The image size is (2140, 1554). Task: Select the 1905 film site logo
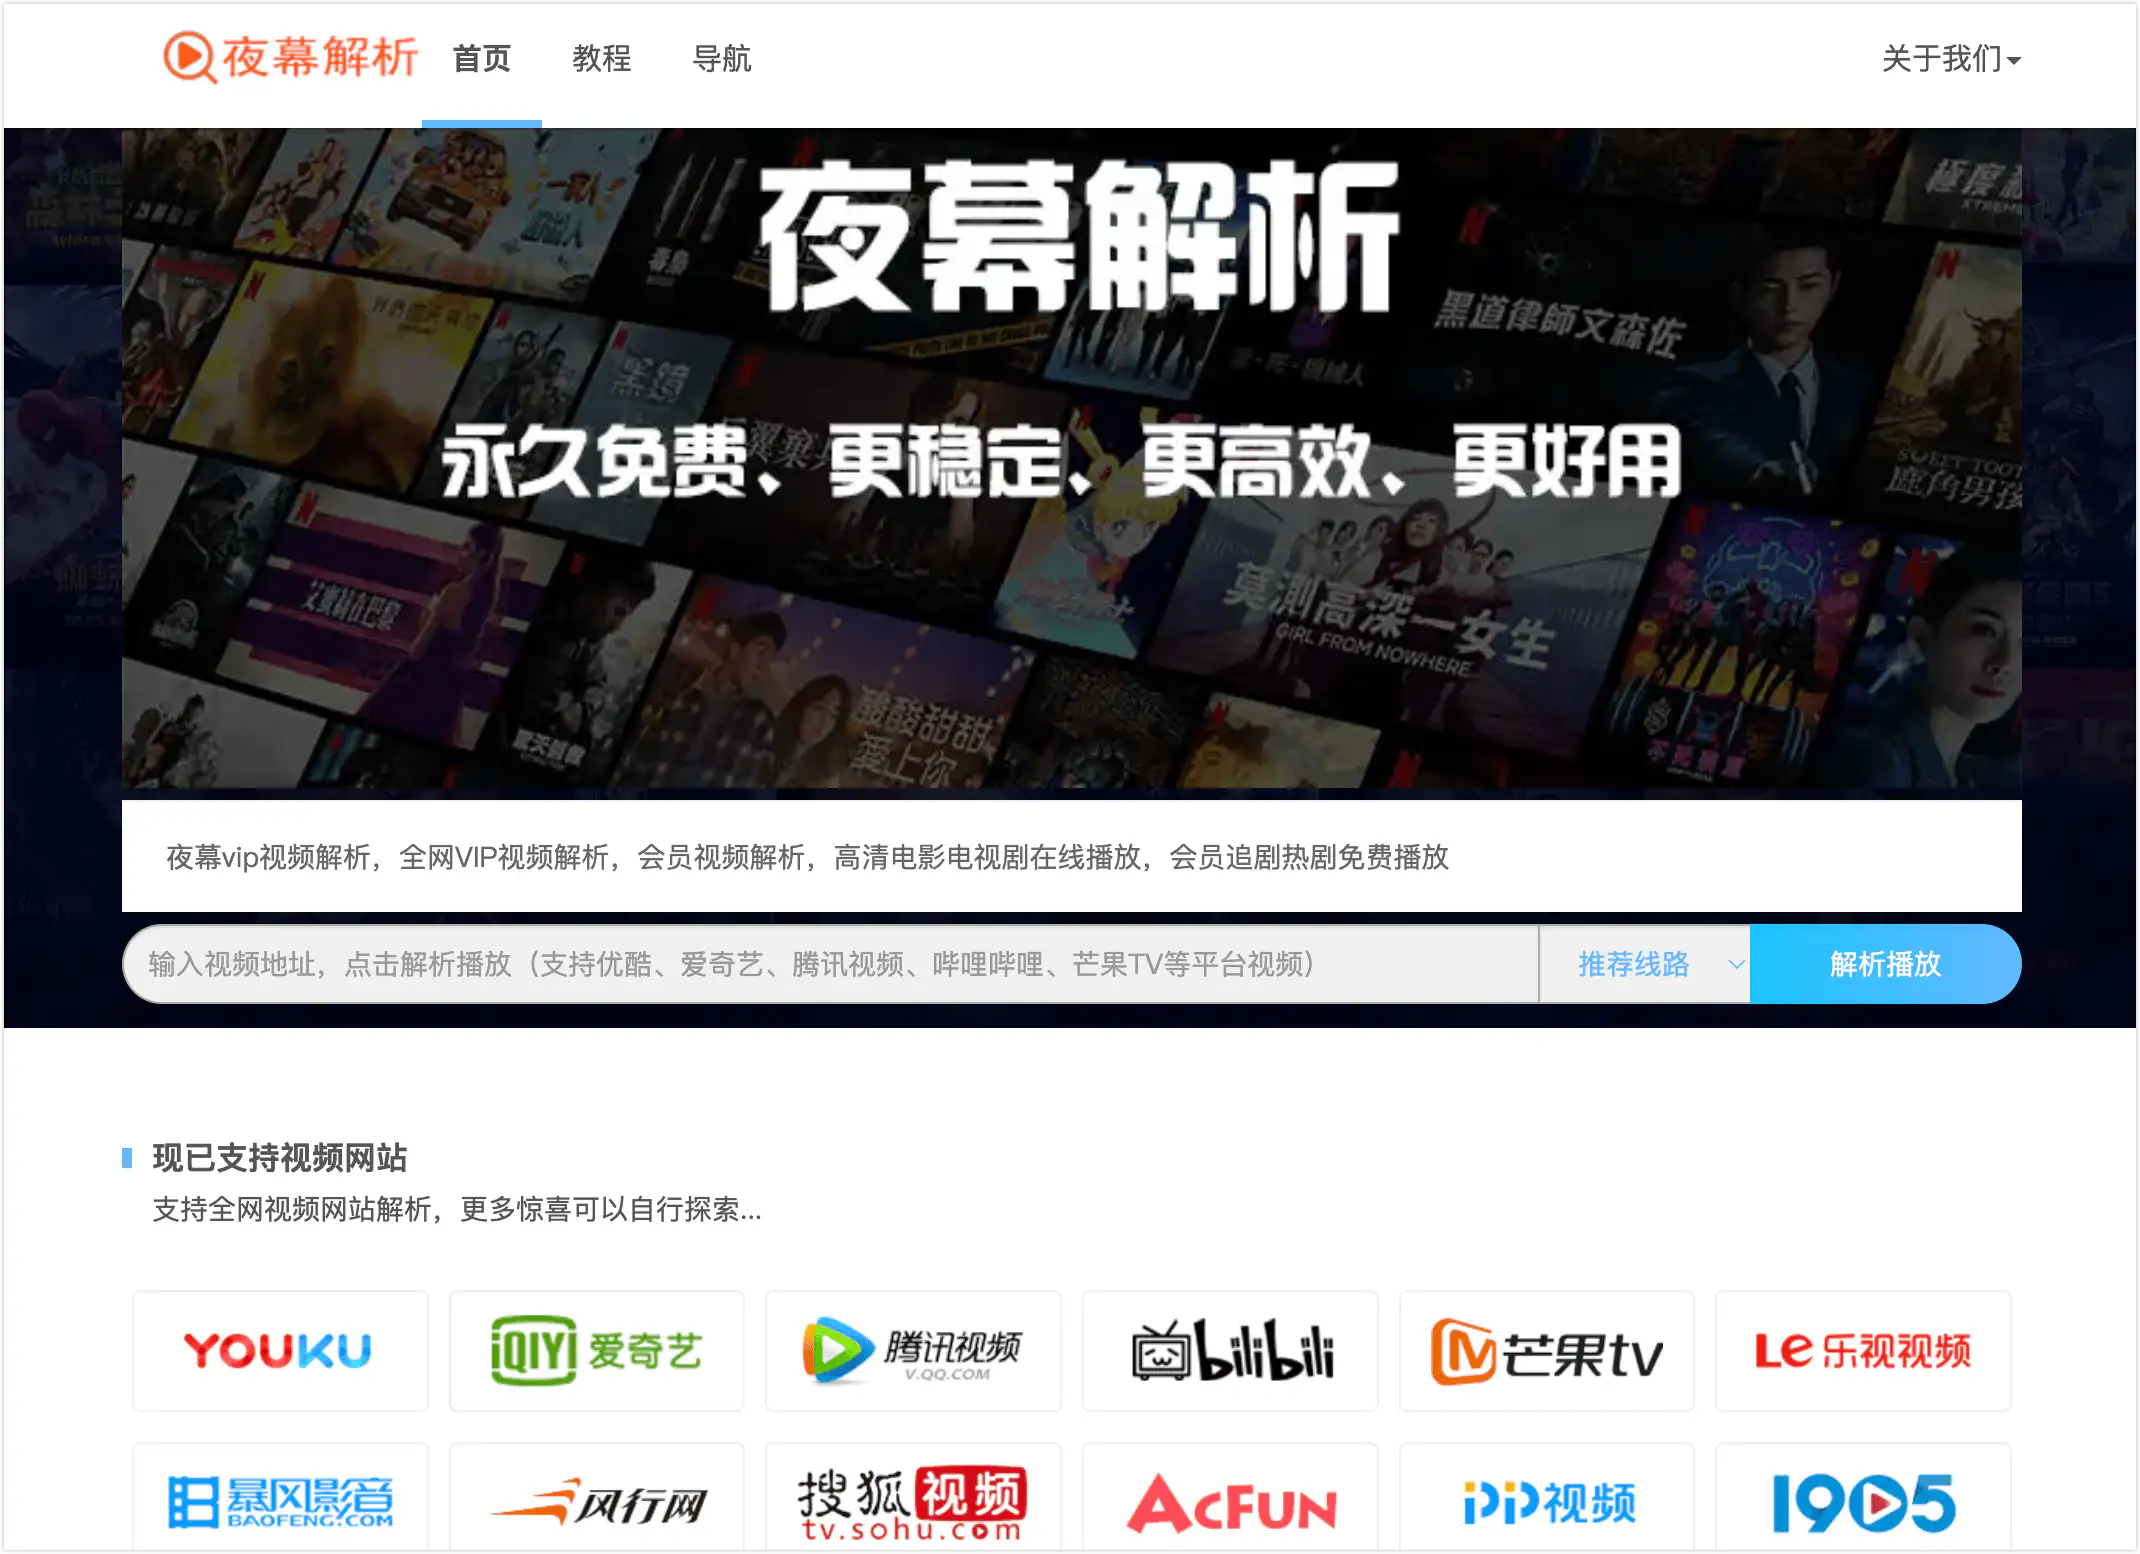coord(1862,1502)
